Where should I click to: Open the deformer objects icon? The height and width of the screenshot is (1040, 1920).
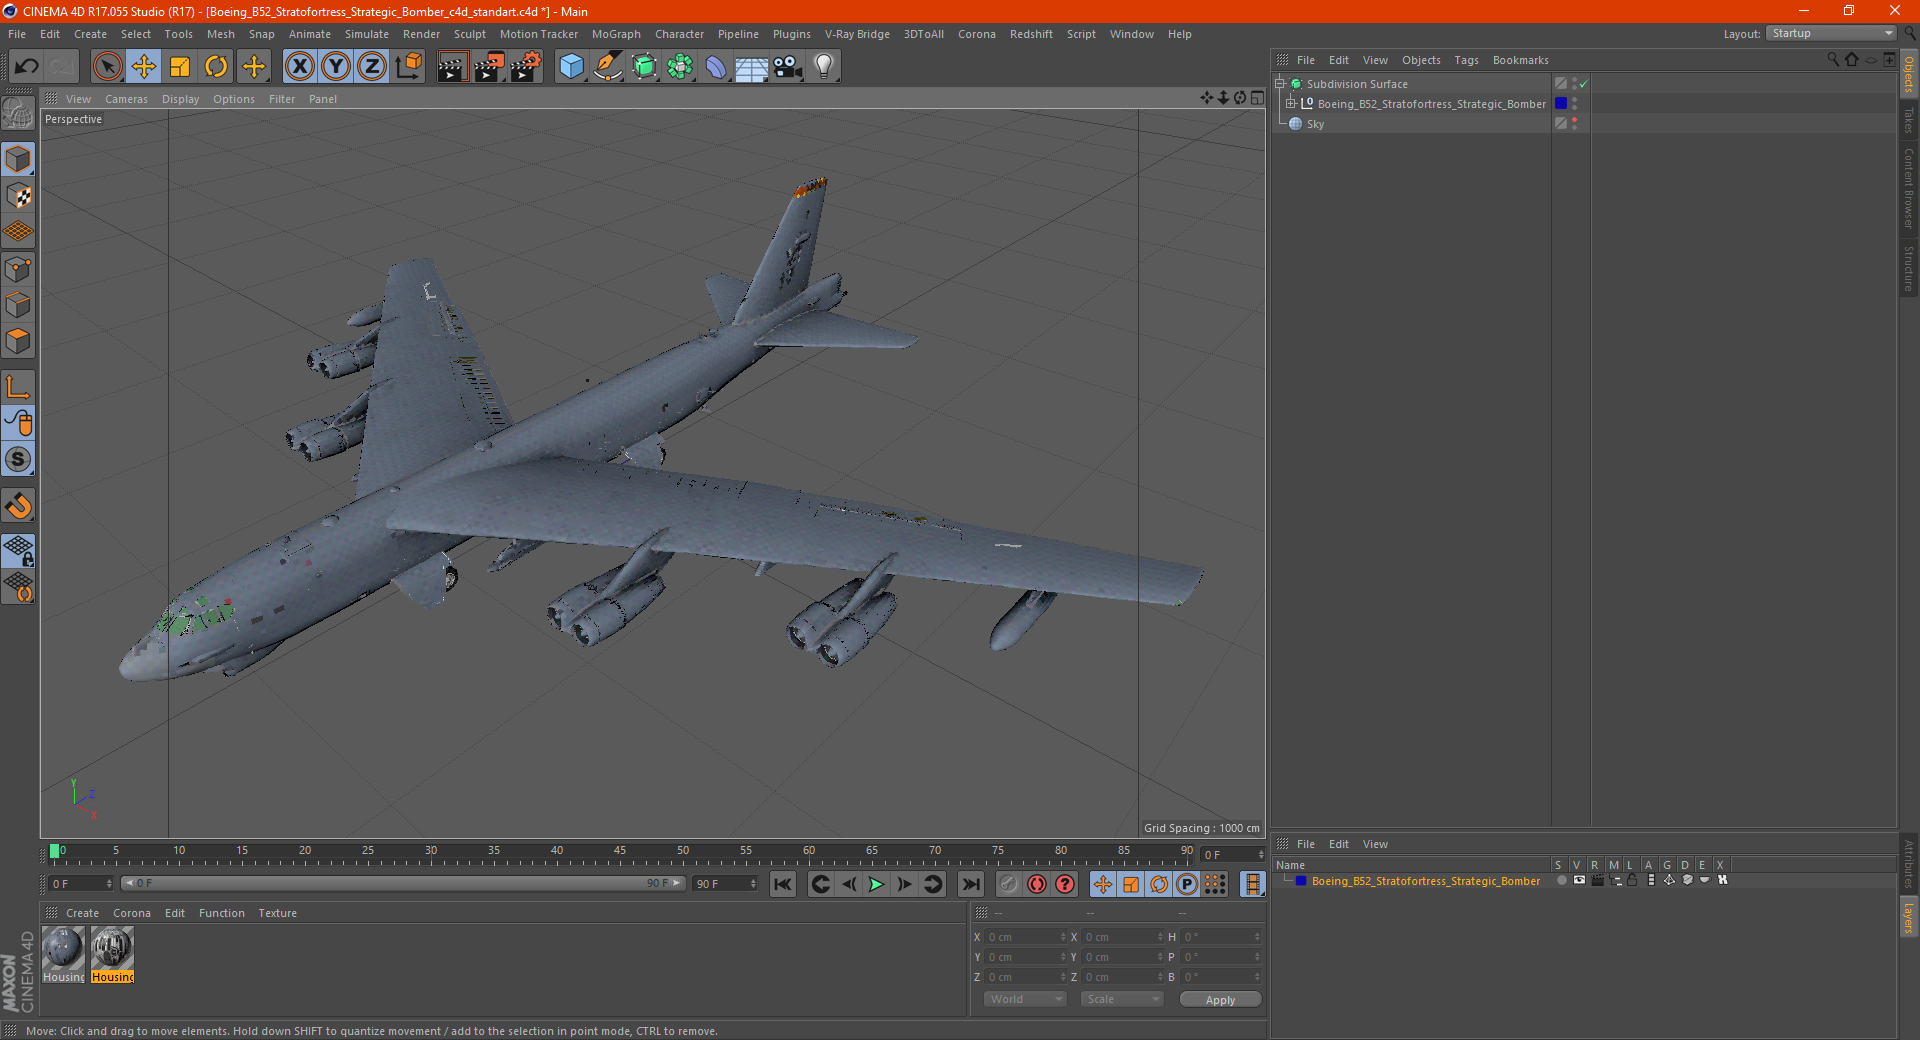[716, 67]
